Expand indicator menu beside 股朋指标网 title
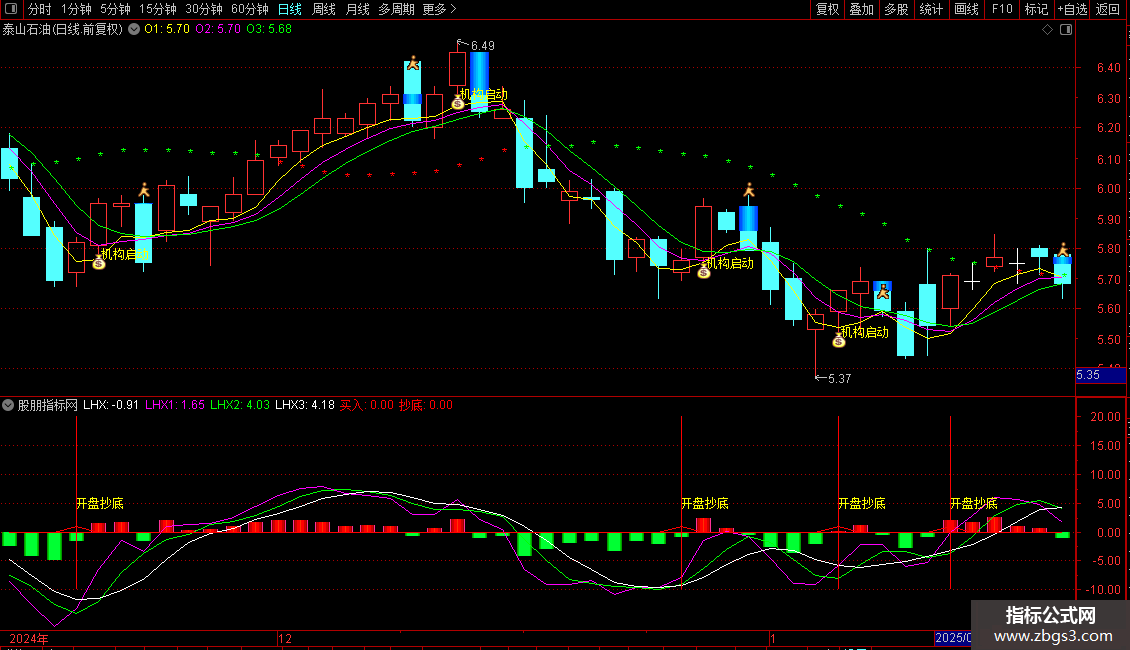Image resolution: width=1130 pixels, height=650 pixels. tap(8, 405)
